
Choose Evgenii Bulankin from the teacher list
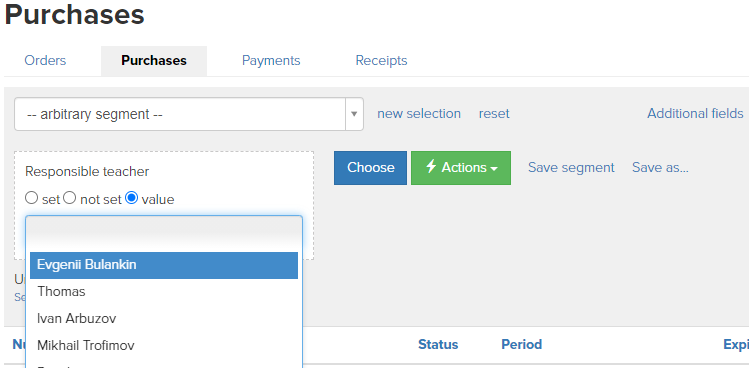[x=164, y=265]
